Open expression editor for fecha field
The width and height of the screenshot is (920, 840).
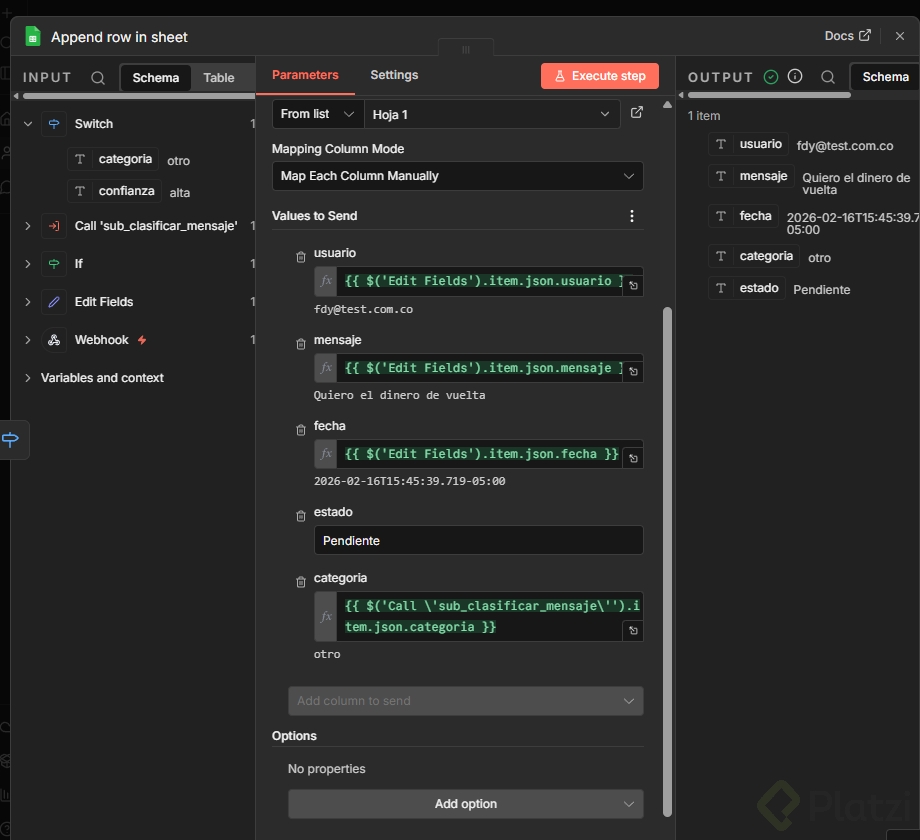pos(633,458)
